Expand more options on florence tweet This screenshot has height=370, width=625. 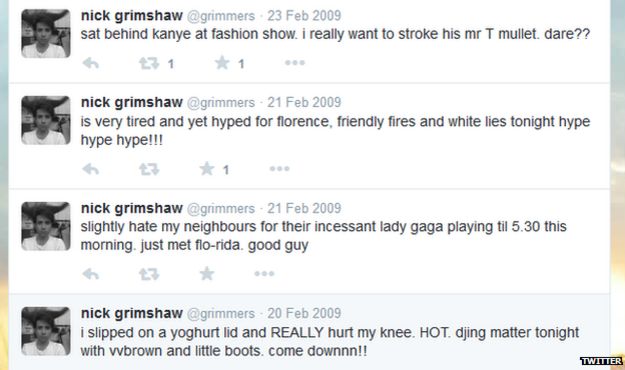click(279, 169)
